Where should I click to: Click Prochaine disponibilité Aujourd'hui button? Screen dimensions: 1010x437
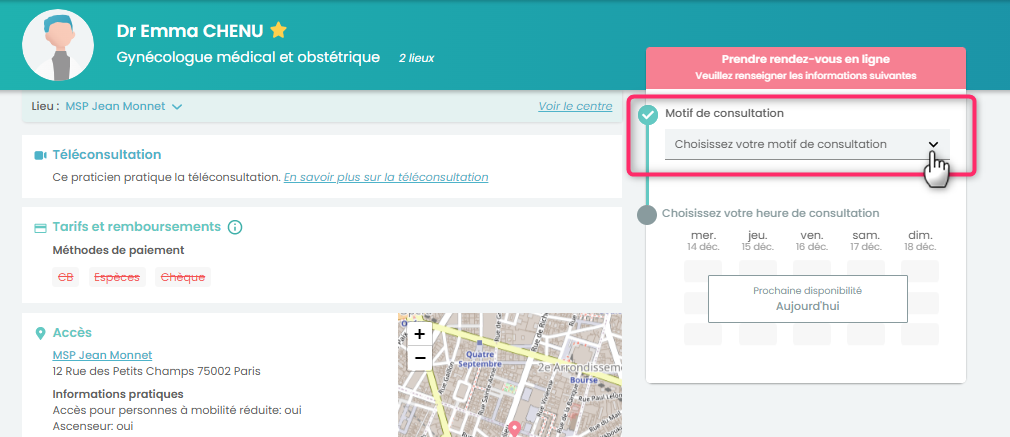click(807, 298)
